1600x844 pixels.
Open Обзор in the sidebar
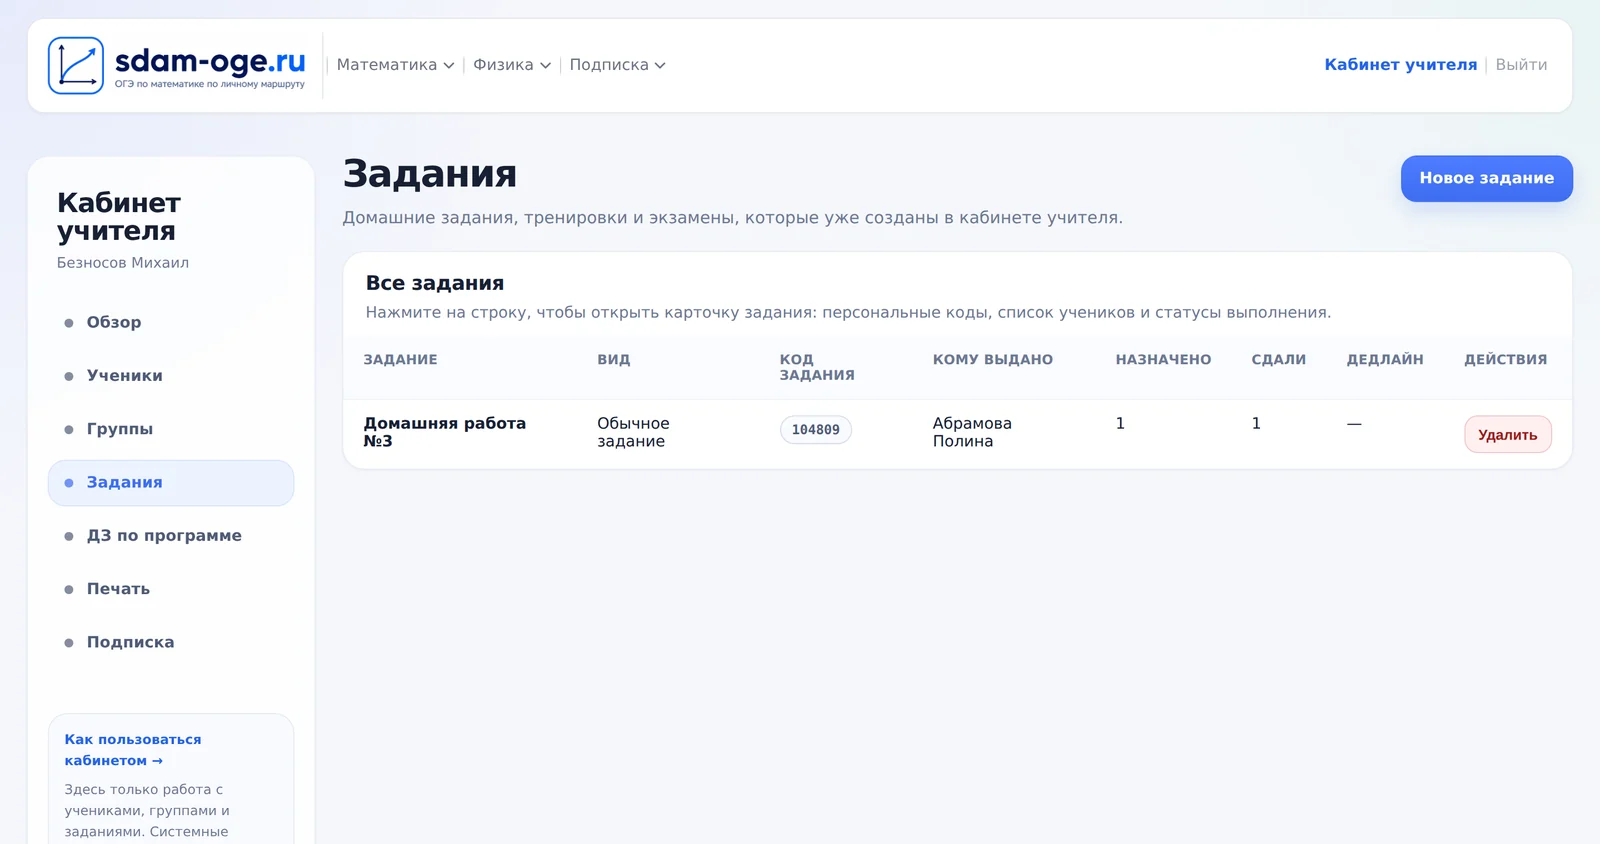pyautogui.click(x=171, y=322)
